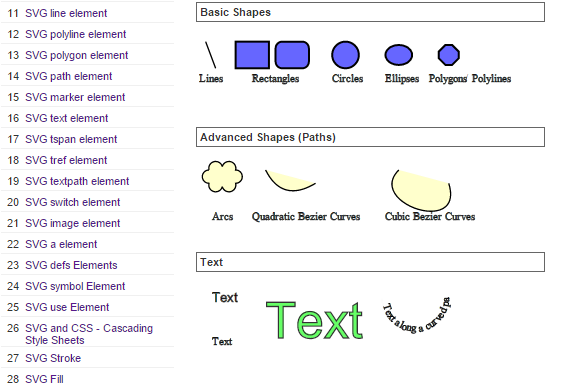
Task: Open SVG and CSS - Cascading Style Sheets
Action: point(89,334)
